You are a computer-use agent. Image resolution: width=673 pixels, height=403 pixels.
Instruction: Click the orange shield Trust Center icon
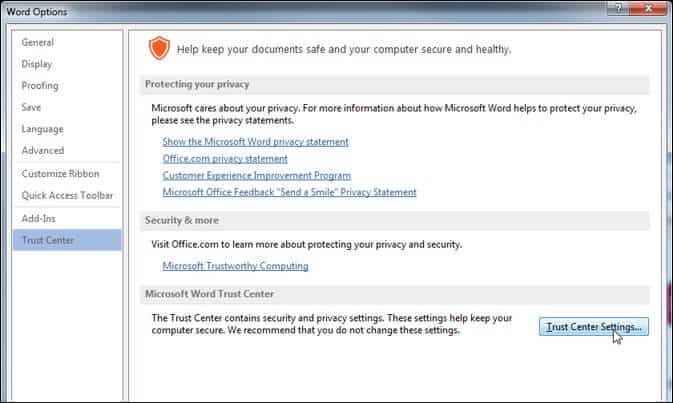click(159, 48)
